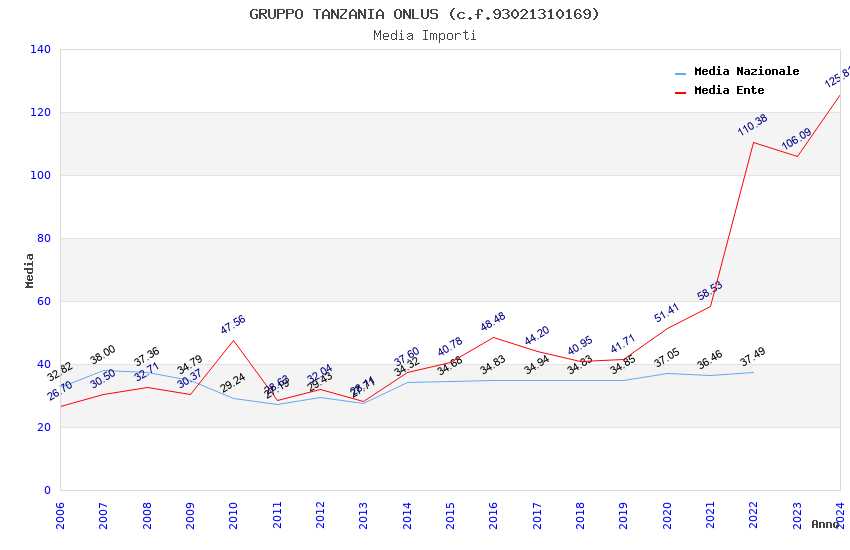Click the 2010 x-axis year label
This screenshot has height=550, width=850.
click(x=234, y=515)
